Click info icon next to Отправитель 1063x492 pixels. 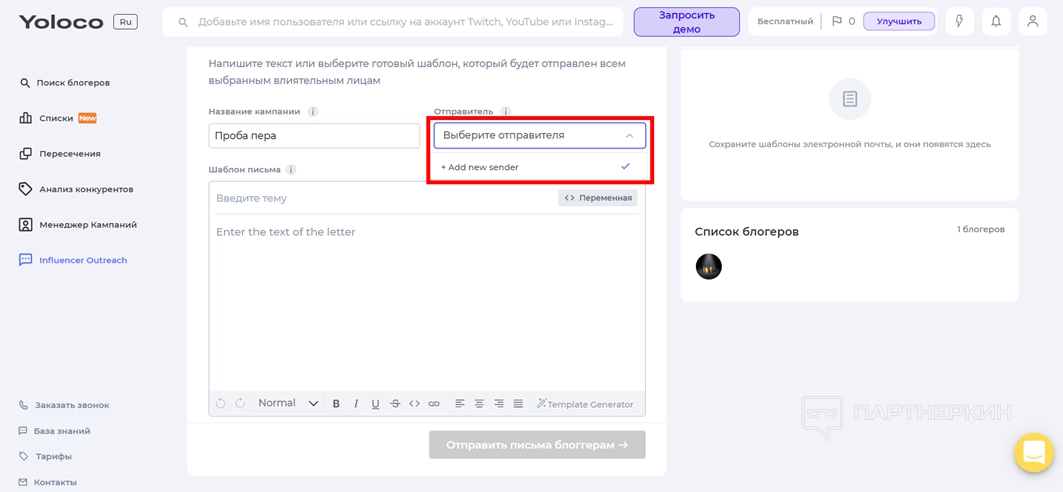tap(505, 112)
